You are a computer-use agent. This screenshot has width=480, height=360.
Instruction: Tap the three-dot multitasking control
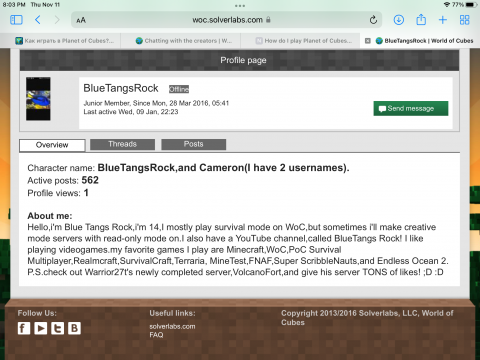pyautogui.click(x=240, y=6)
